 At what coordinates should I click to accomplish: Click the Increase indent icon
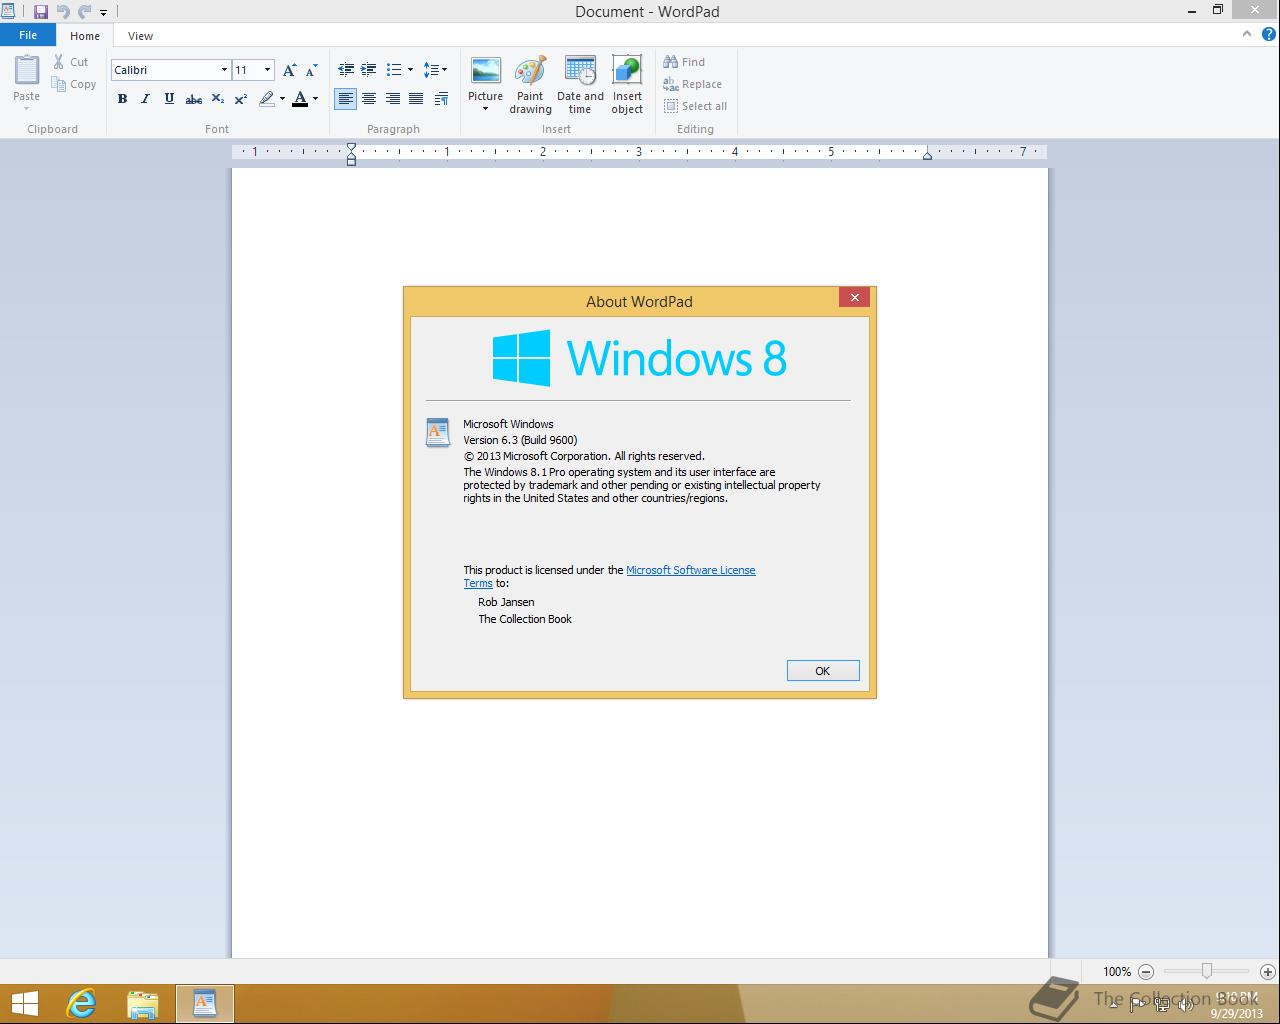(x=369, y=70)
